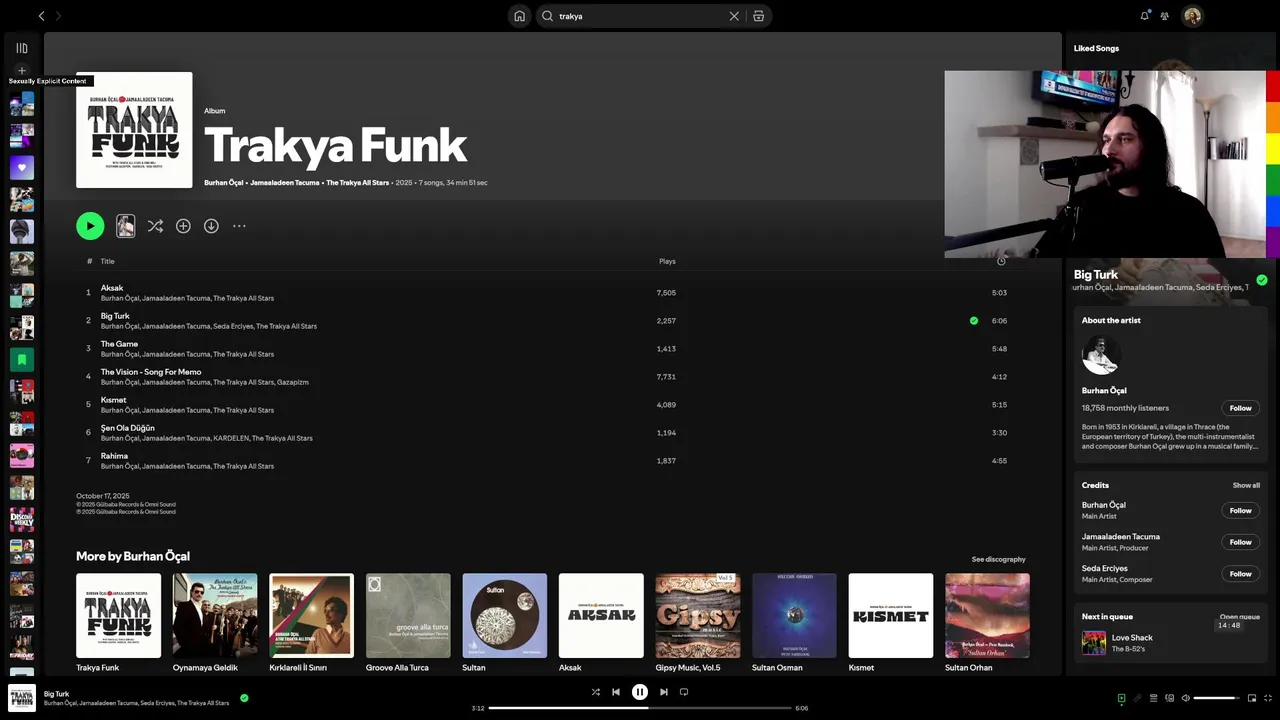Open the Home page icon
This screenshot has height=720, width=1280.
click(519, 16)
